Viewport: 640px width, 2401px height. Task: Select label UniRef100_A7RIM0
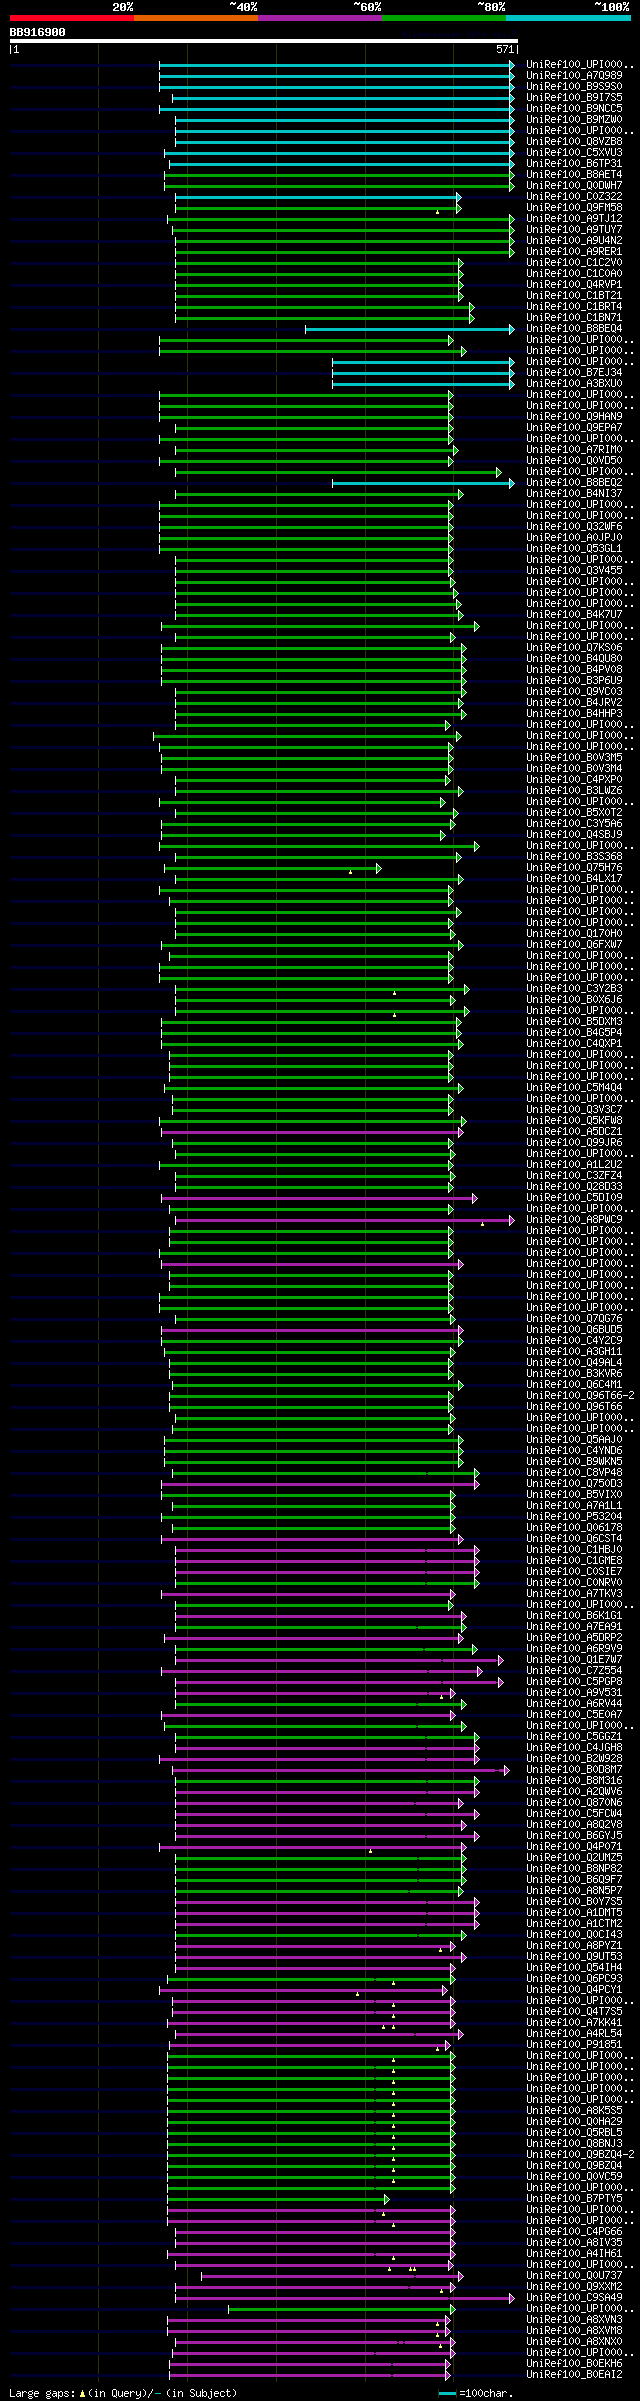(574, 449)
